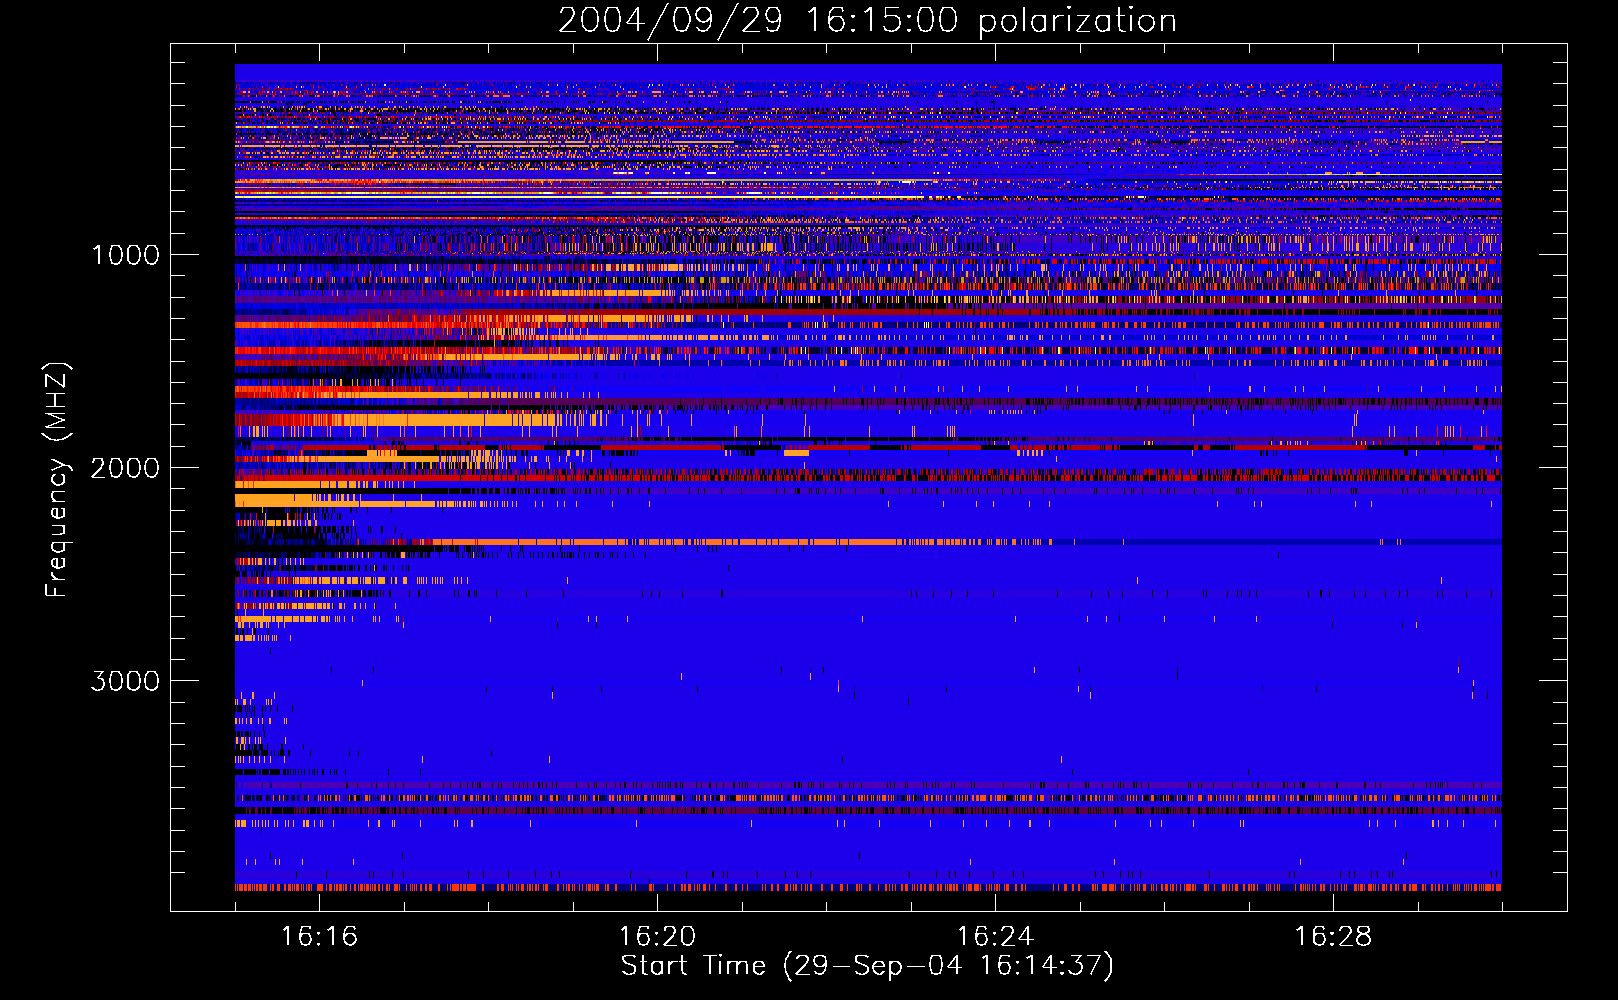This screenshot has width=1618, height=1000.
Task: Select the 'Start Time (29-Sep-04 16:14:37)' axis label
Action: click(x=867, y=967)
